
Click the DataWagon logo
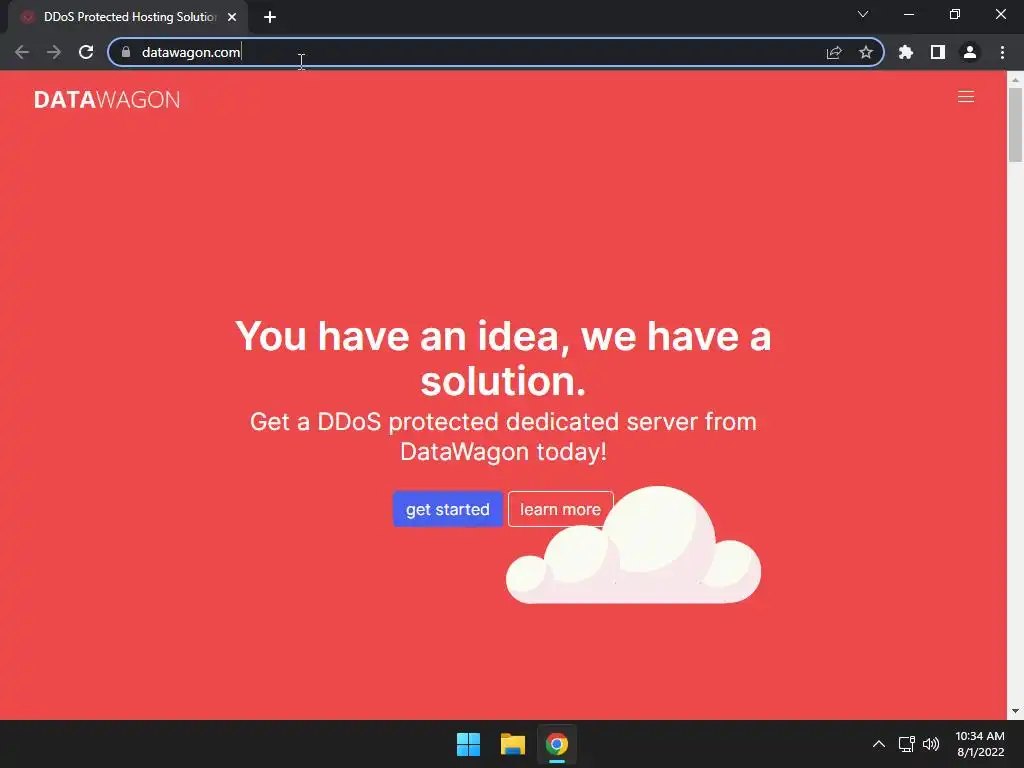point(107,99)
